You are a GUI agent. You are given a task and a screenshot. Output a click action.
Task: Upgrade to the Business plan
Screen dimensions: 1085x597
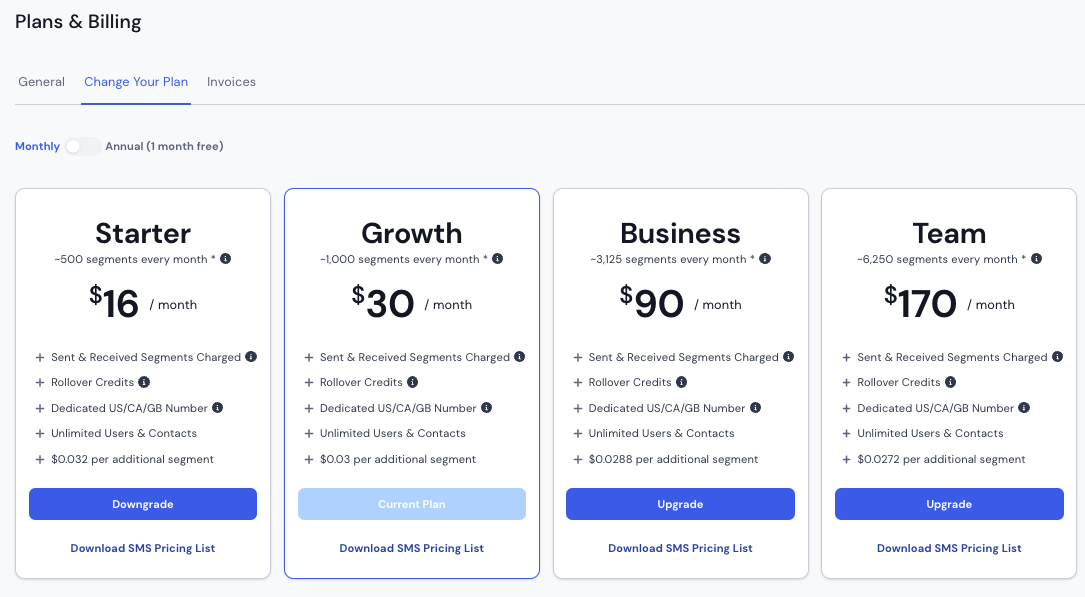pyautogui.click(x=680, y=504)
